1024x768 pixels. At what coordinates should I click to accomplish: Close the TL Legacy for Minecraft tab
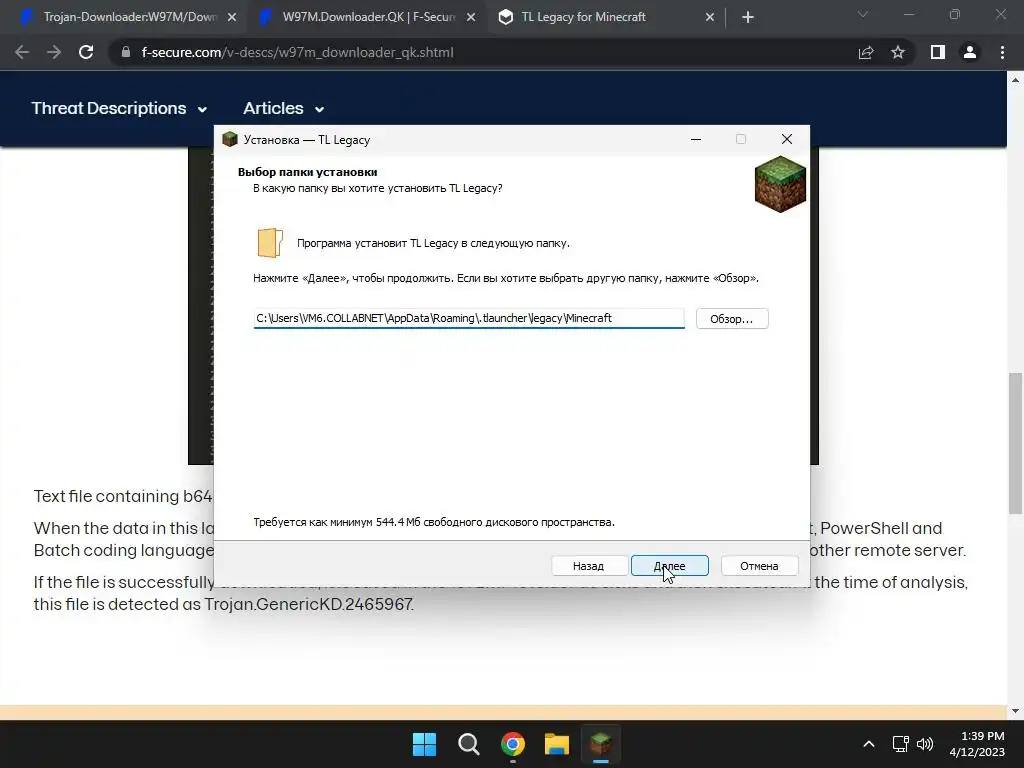pyautogui.click(x=710, y=18)
